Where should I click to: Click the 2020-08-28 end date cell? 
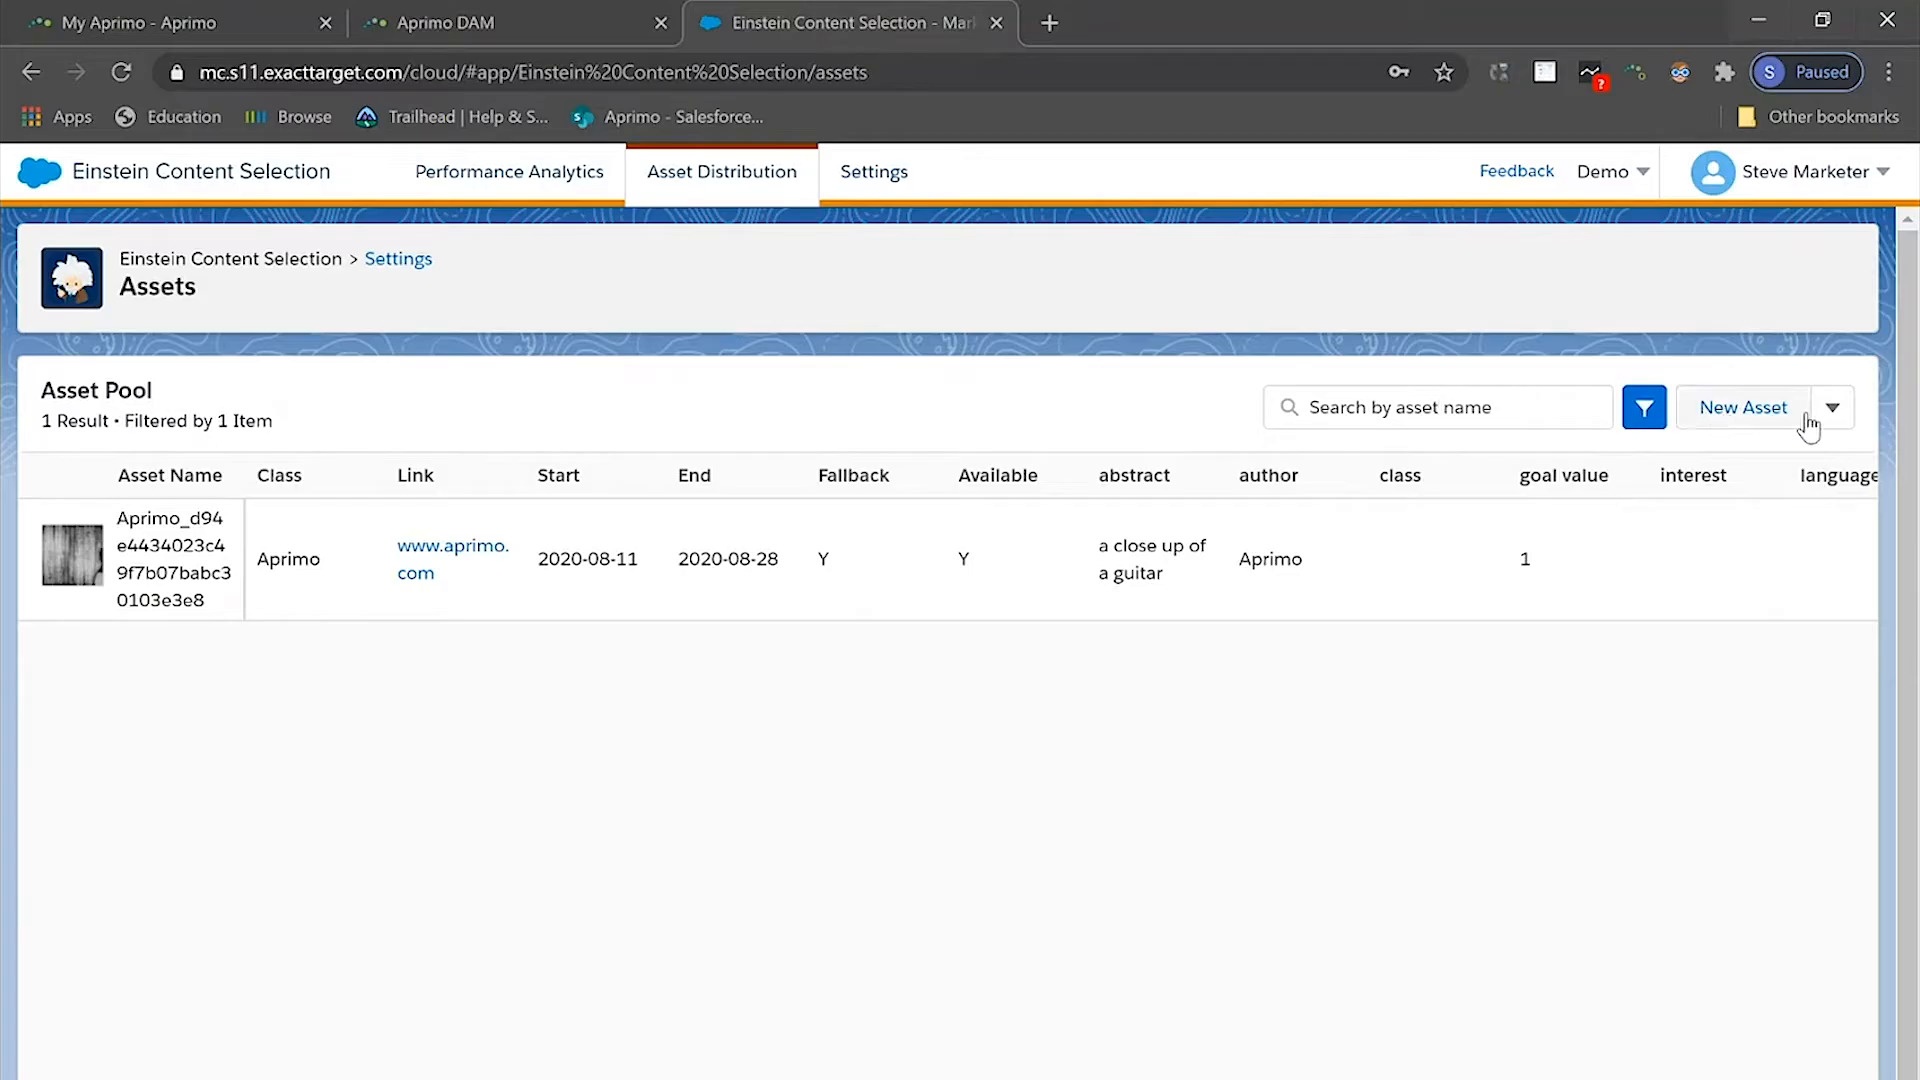(727, 559)
